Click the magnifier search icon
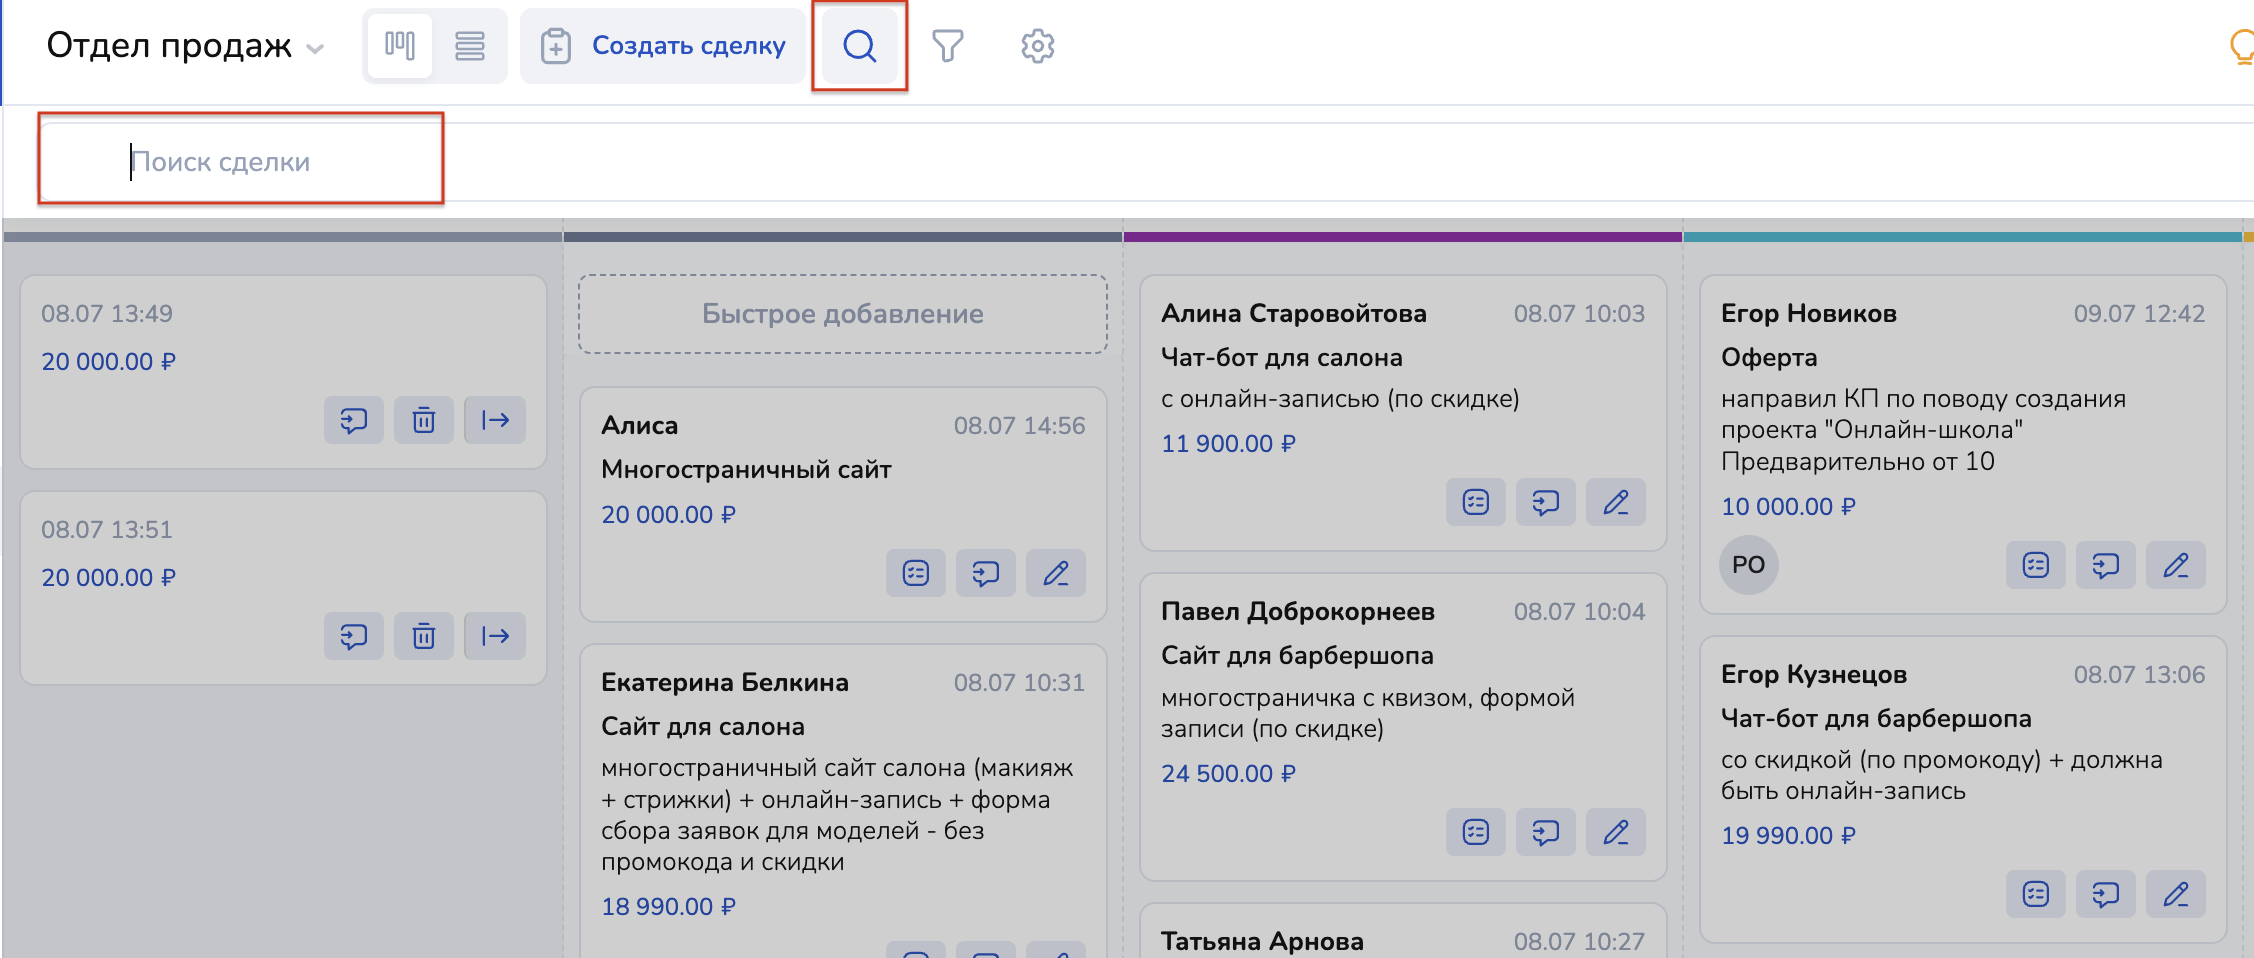 click(x=859, y=46)
